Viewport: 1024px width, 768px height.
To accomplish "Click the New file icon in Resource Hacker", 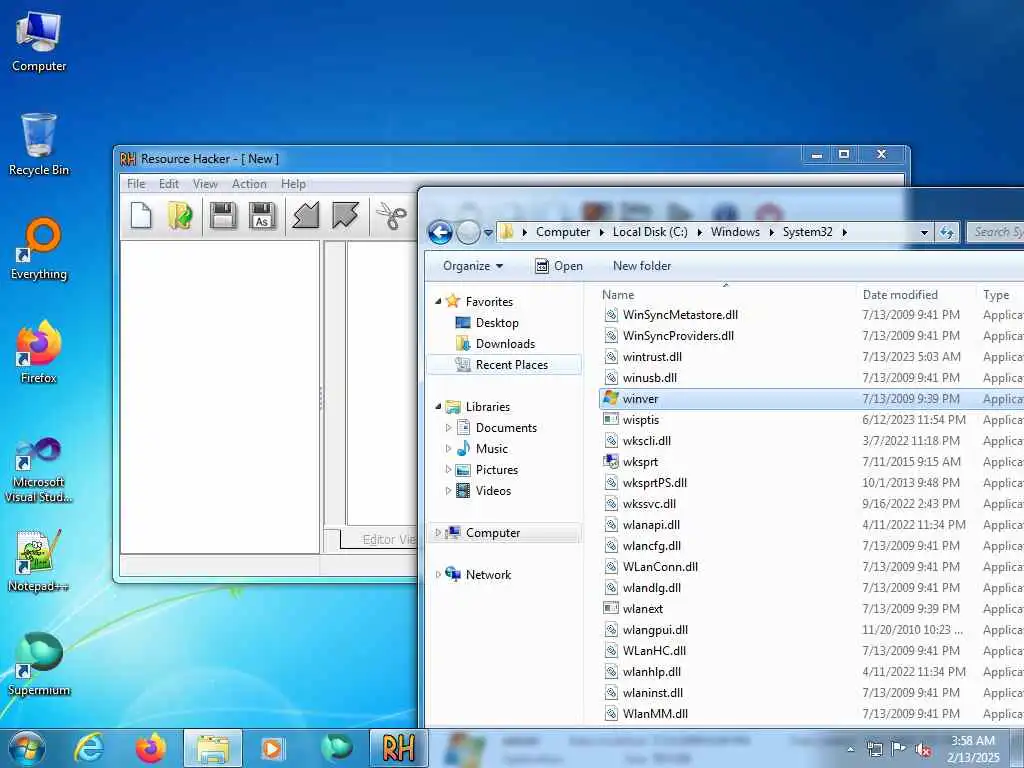I will click(x=141, y=216).
